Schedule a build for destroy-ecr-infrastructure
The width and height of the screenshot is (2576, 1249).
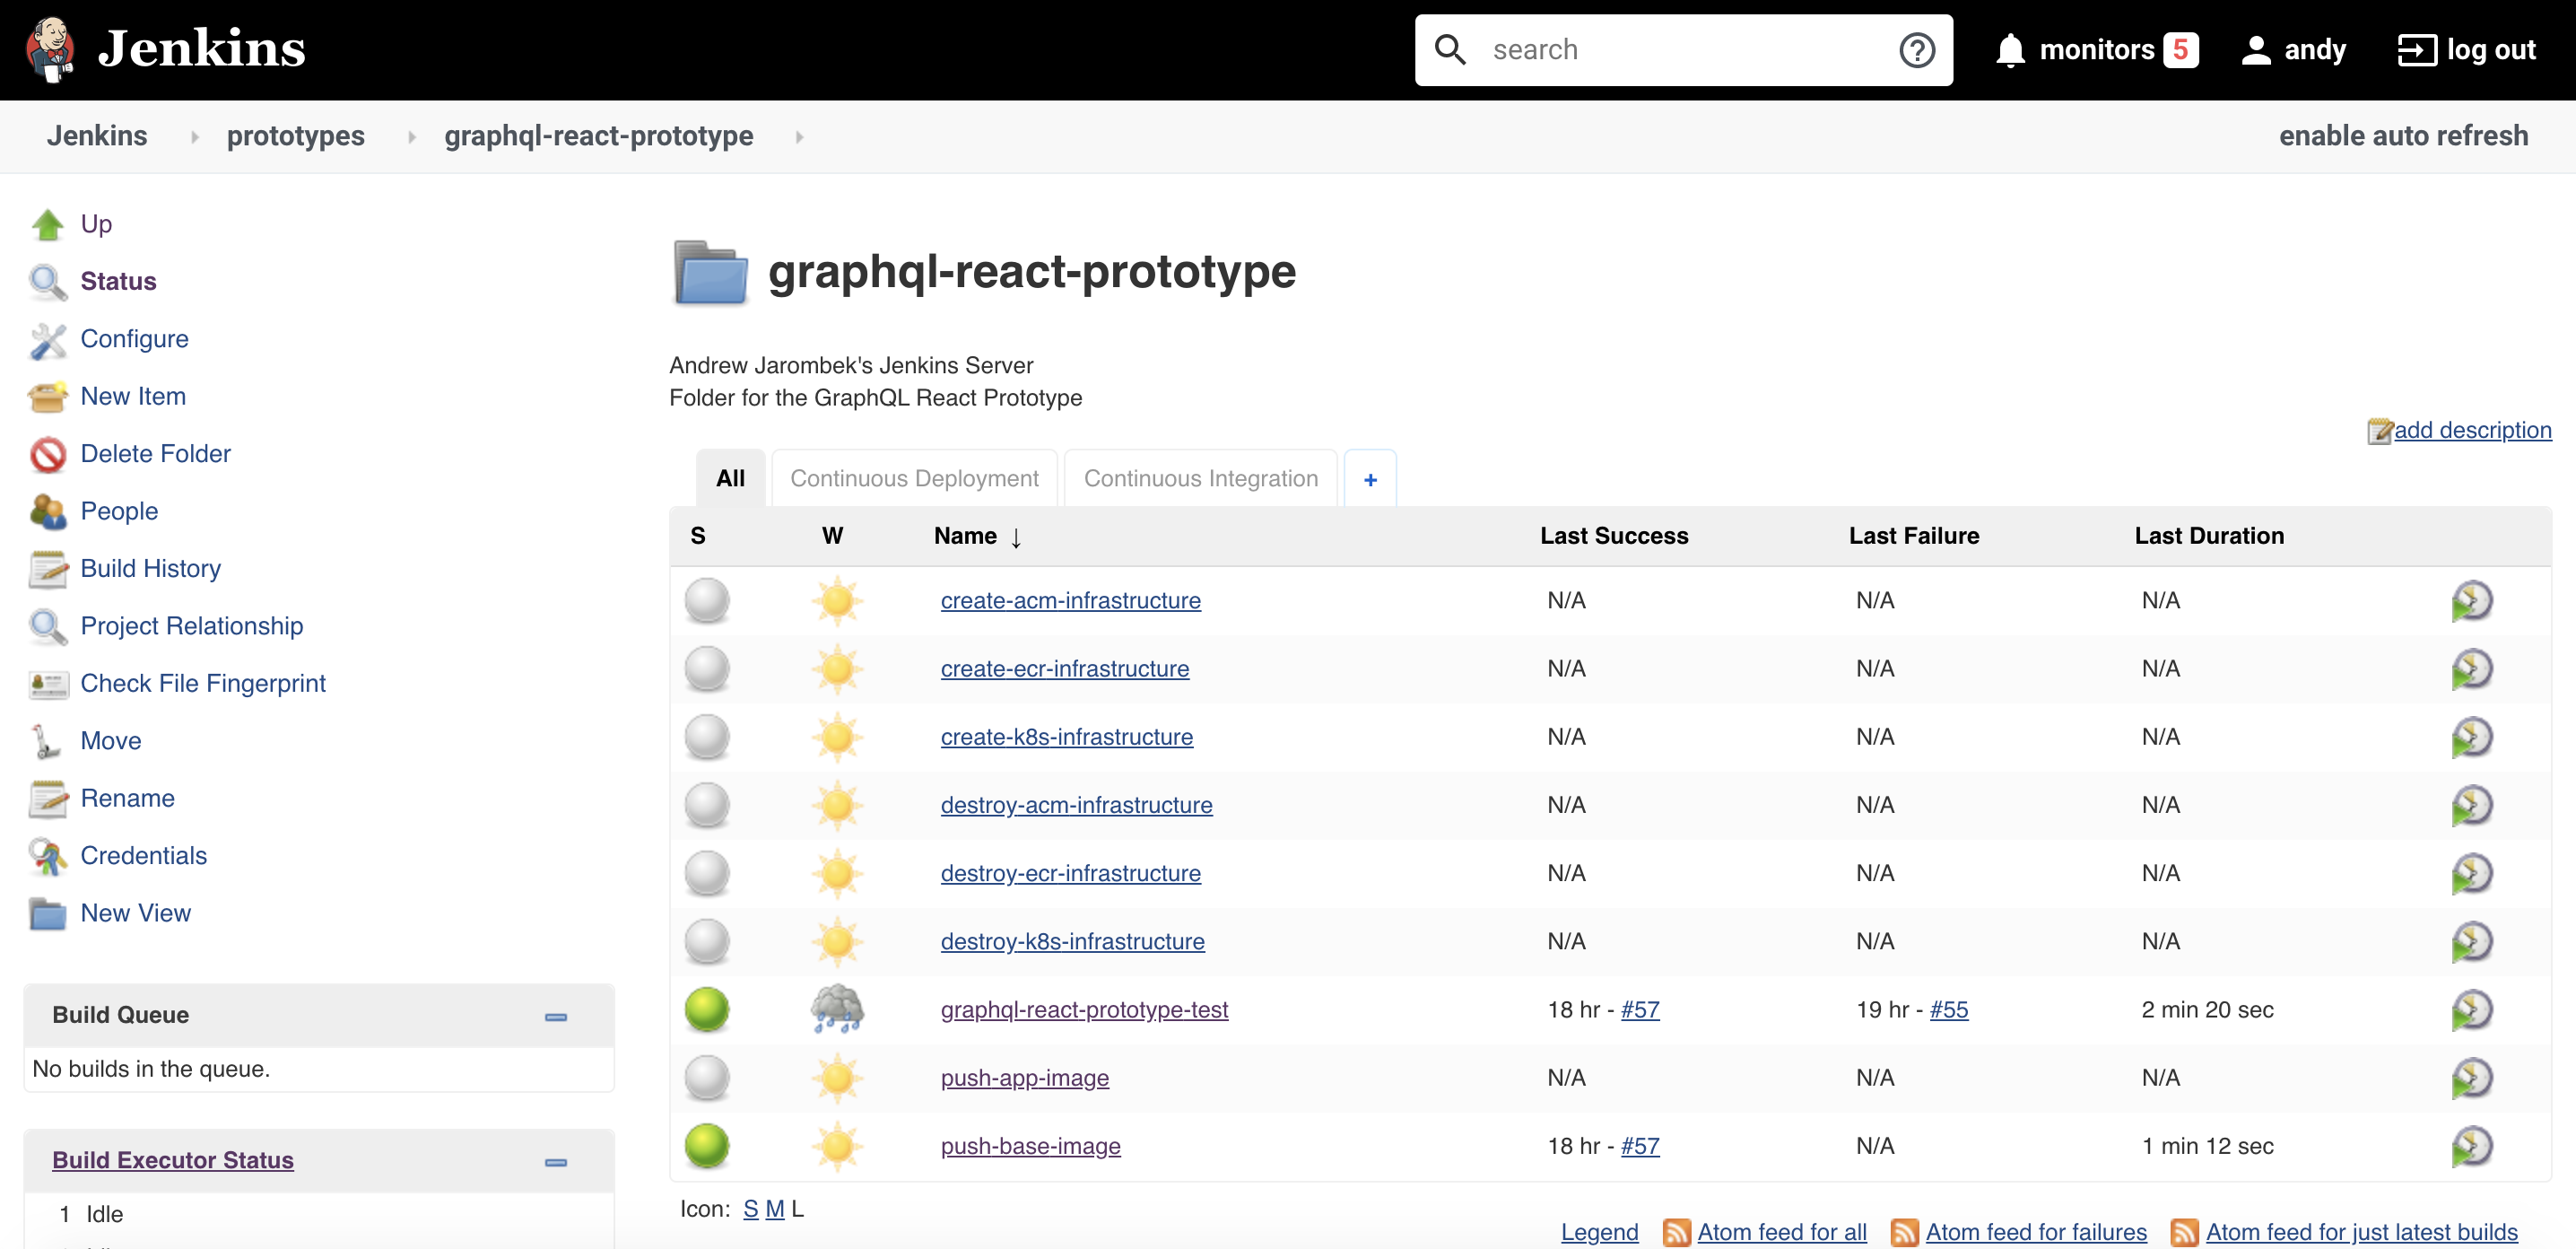coord(2472,874)
